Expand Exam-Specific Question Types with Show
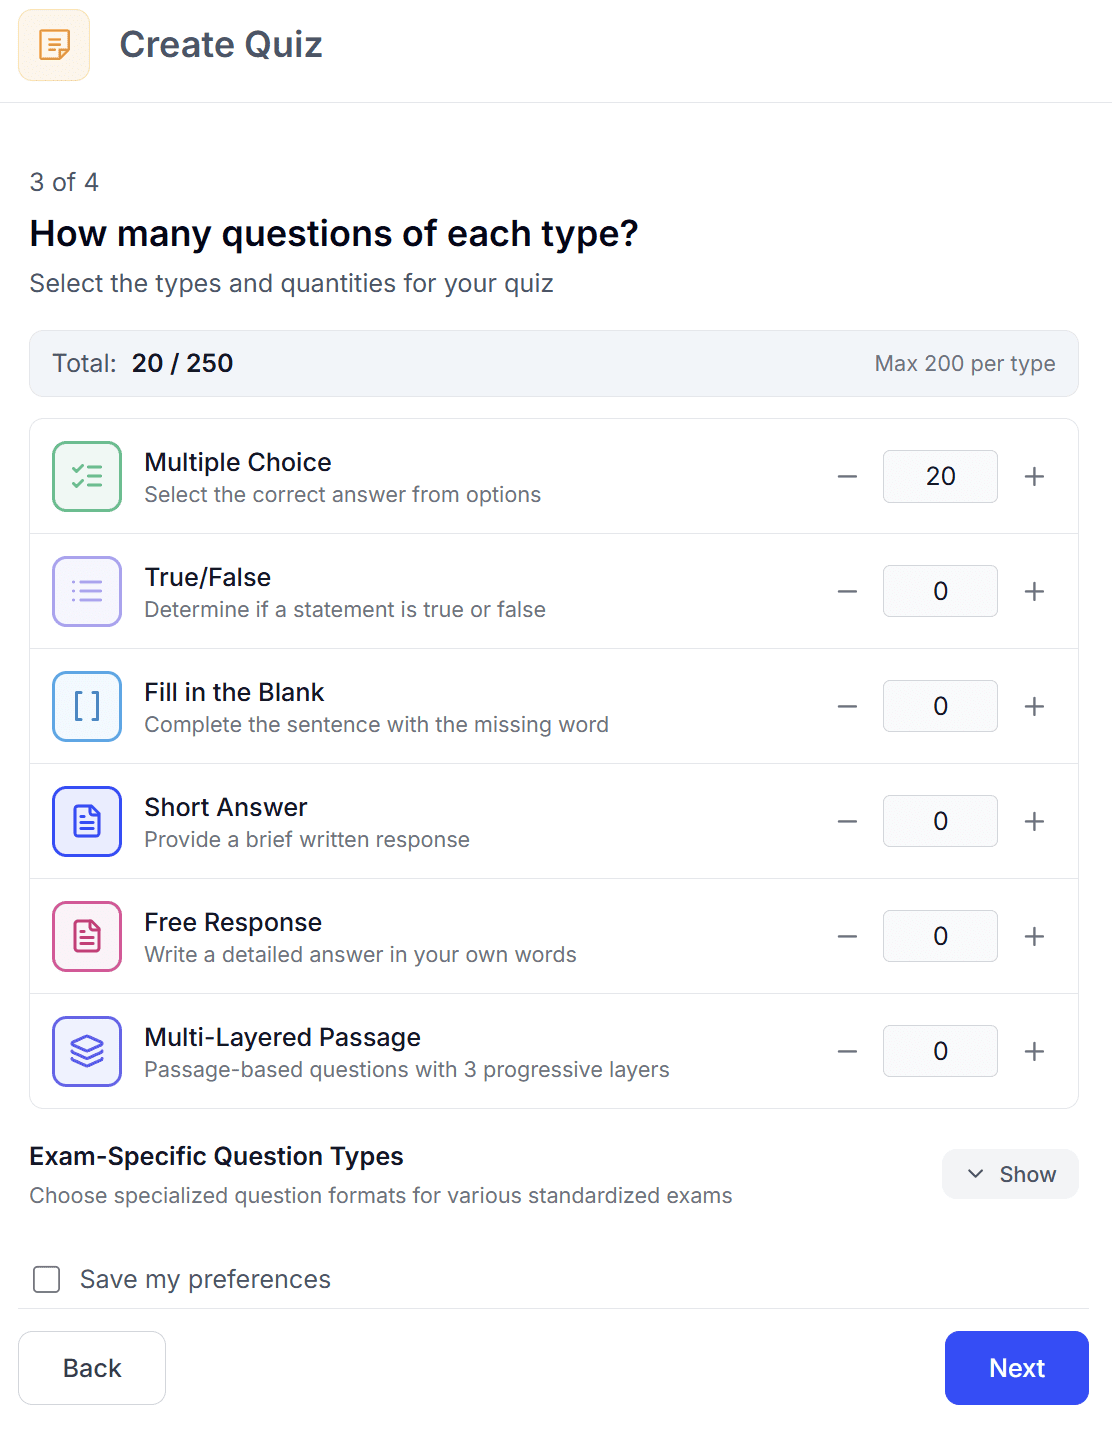Image resolution: width=1112 pixels, height=1435 pixels. coord(1010,1174)
